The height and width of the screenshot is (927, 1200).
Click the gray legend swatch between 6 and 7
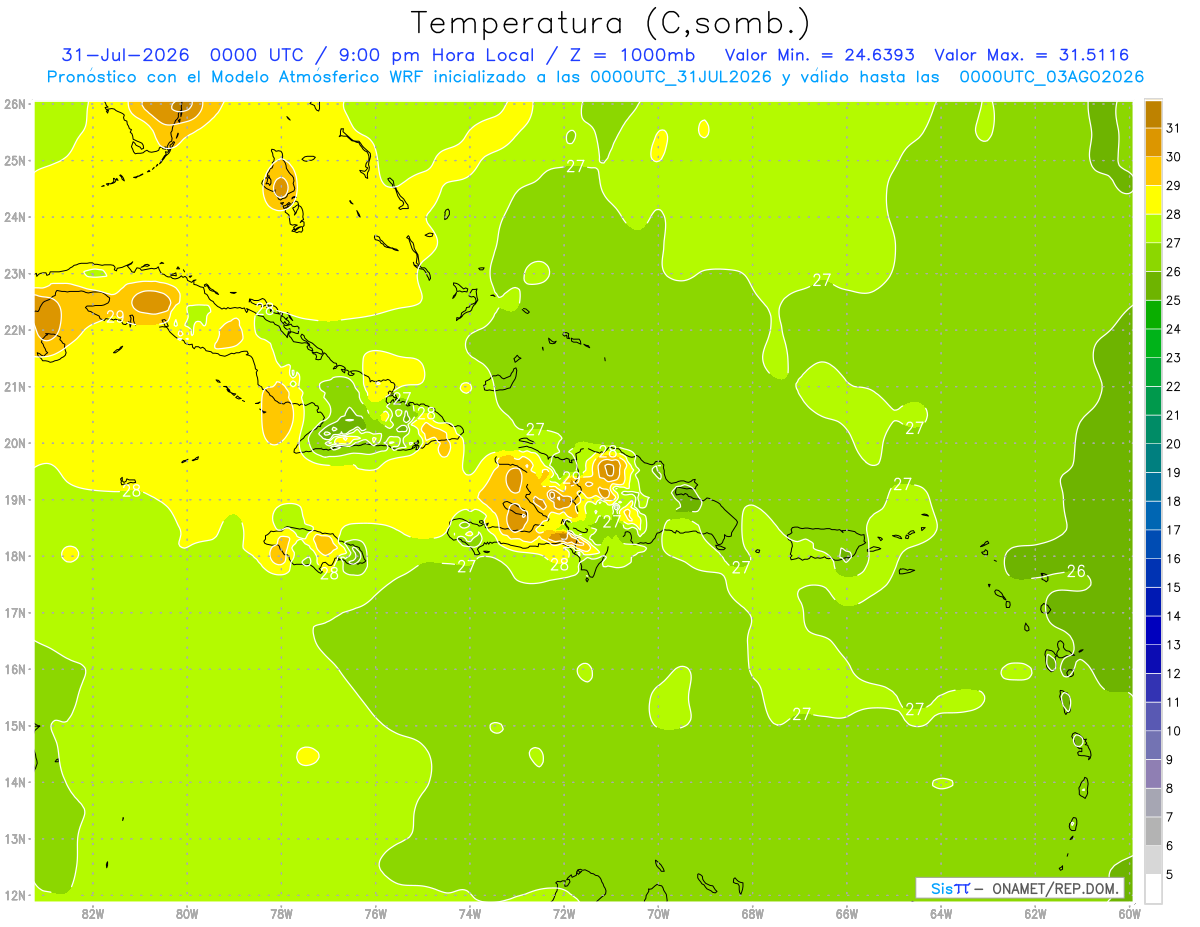coord(1153,831)
